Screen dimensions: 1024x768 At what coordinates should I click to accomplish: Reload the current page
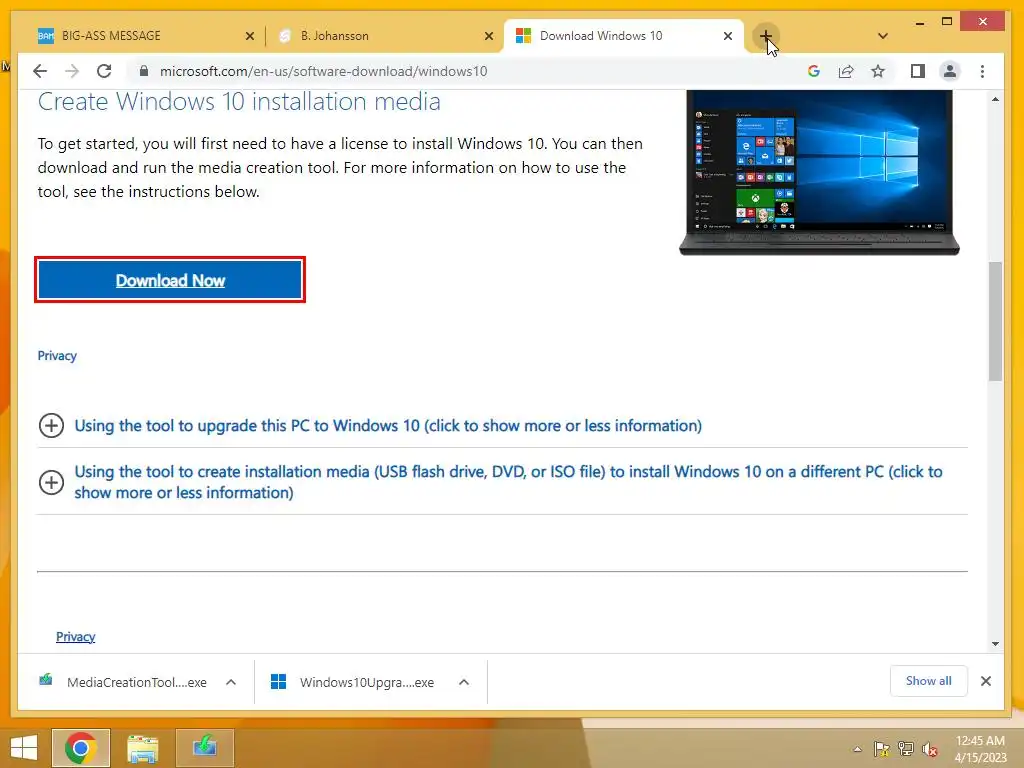[x=104, y=71]
